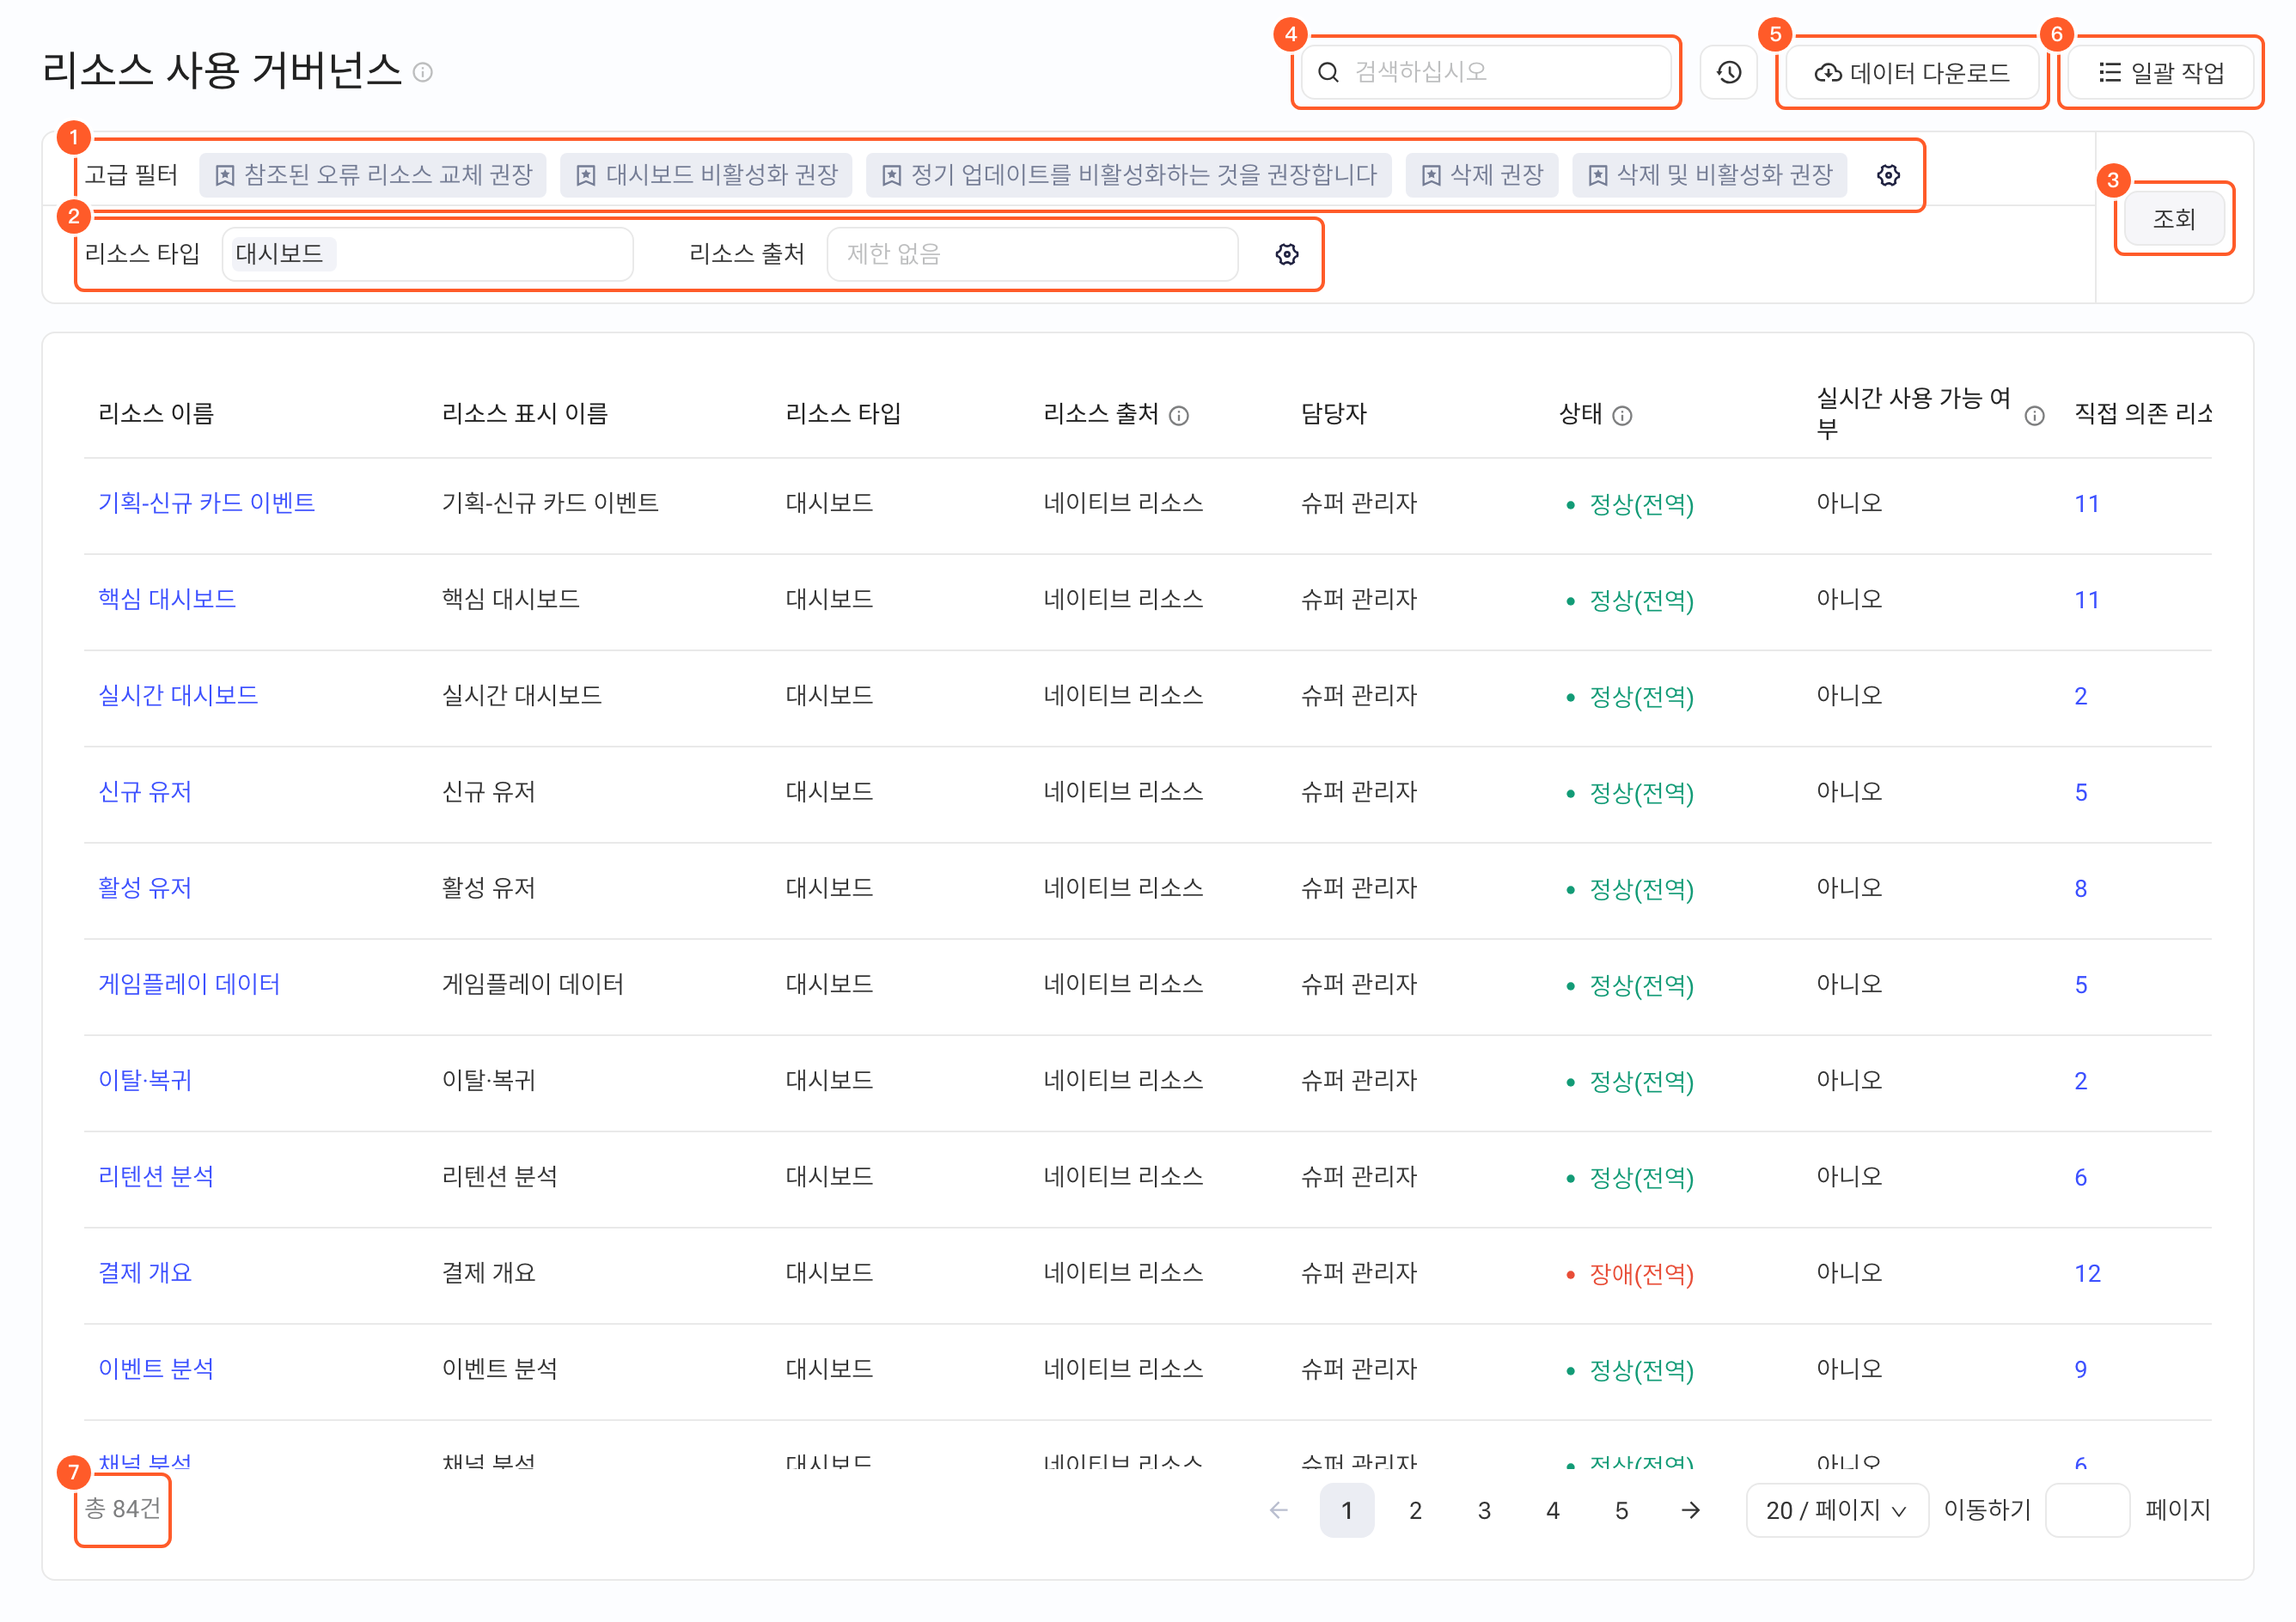Open resource link 핵심 대시보드
The height and width of the screenshot is (1622, 2296).
click(x=167, y=599)
